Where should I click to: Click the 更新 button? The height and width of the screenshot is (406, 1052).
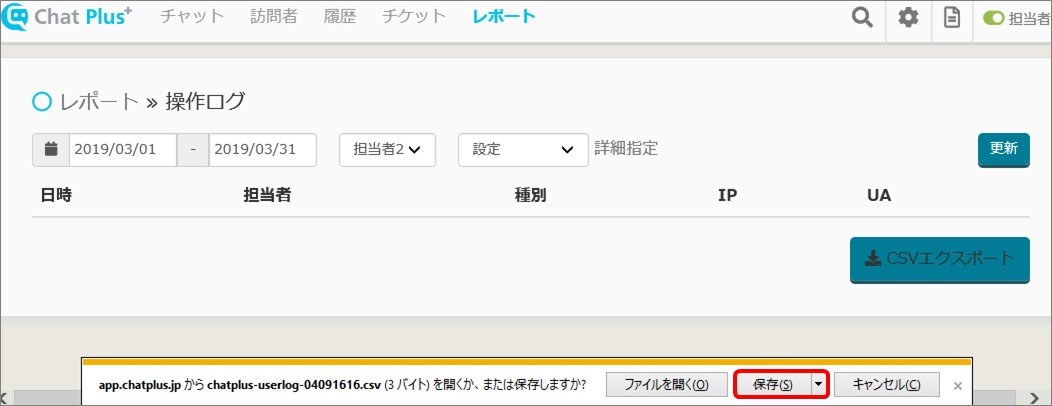point(1004,149)
